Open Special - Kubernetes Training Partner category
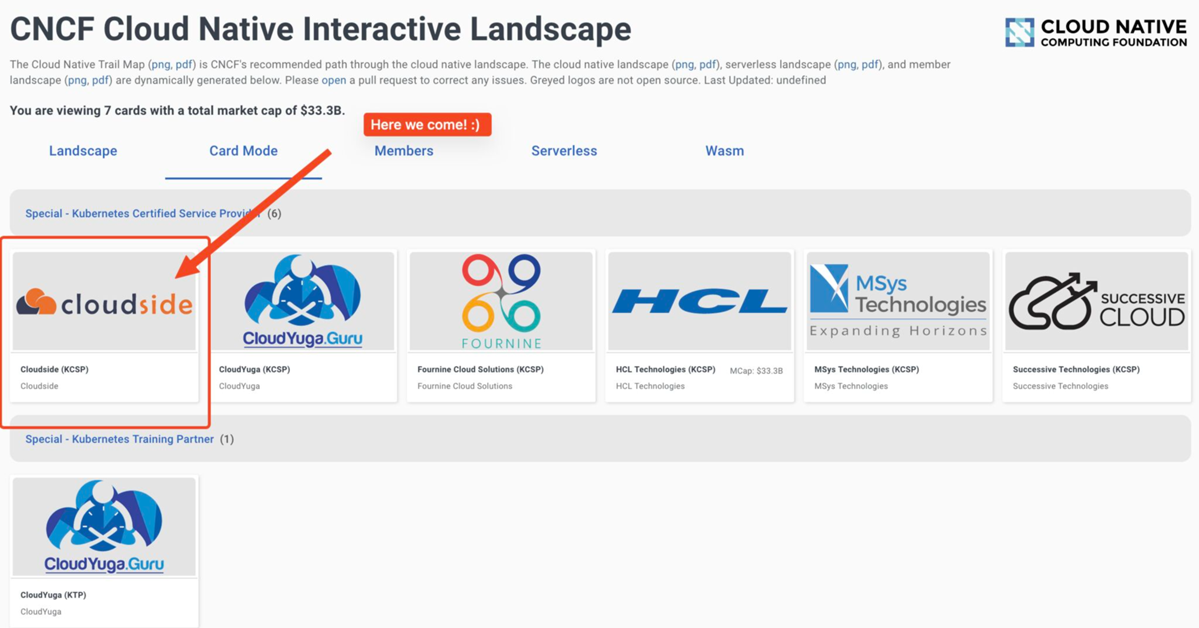The height and width of the screenshot is (628, 1199). point(119,439)
